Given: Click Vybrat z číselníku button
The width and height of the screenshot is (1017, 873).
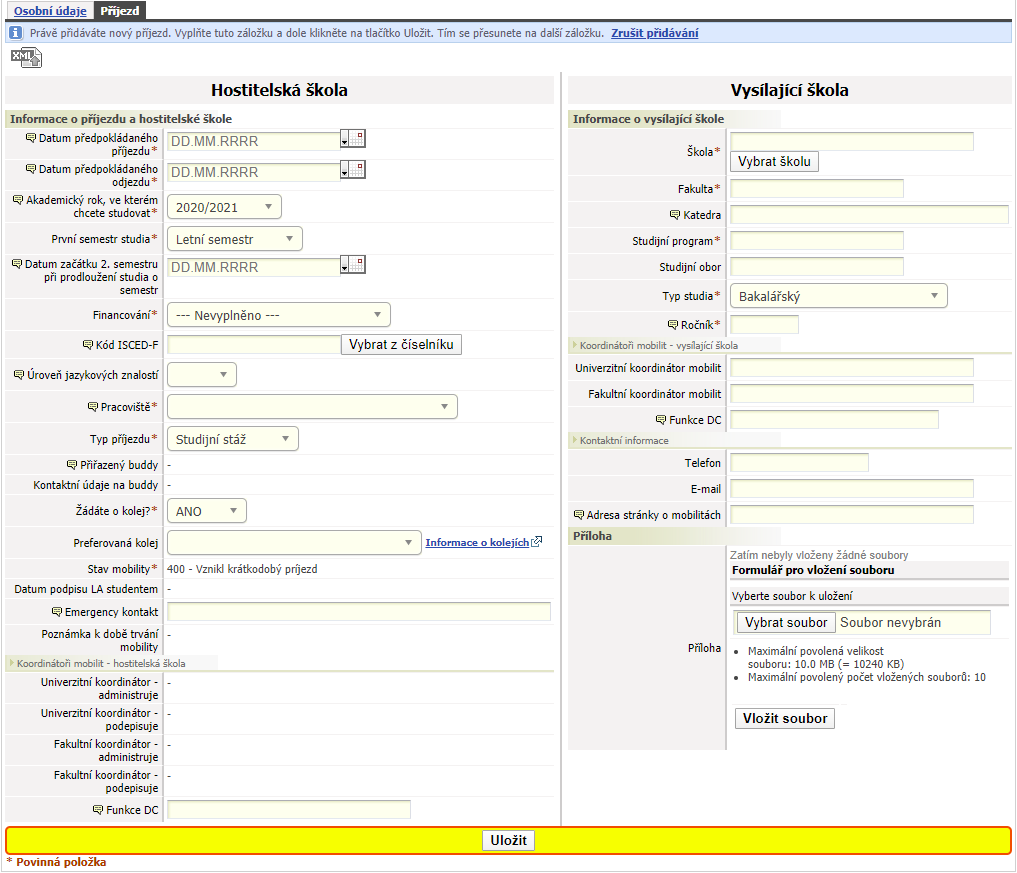Looking at the screenshot, I should click(401, 344).
